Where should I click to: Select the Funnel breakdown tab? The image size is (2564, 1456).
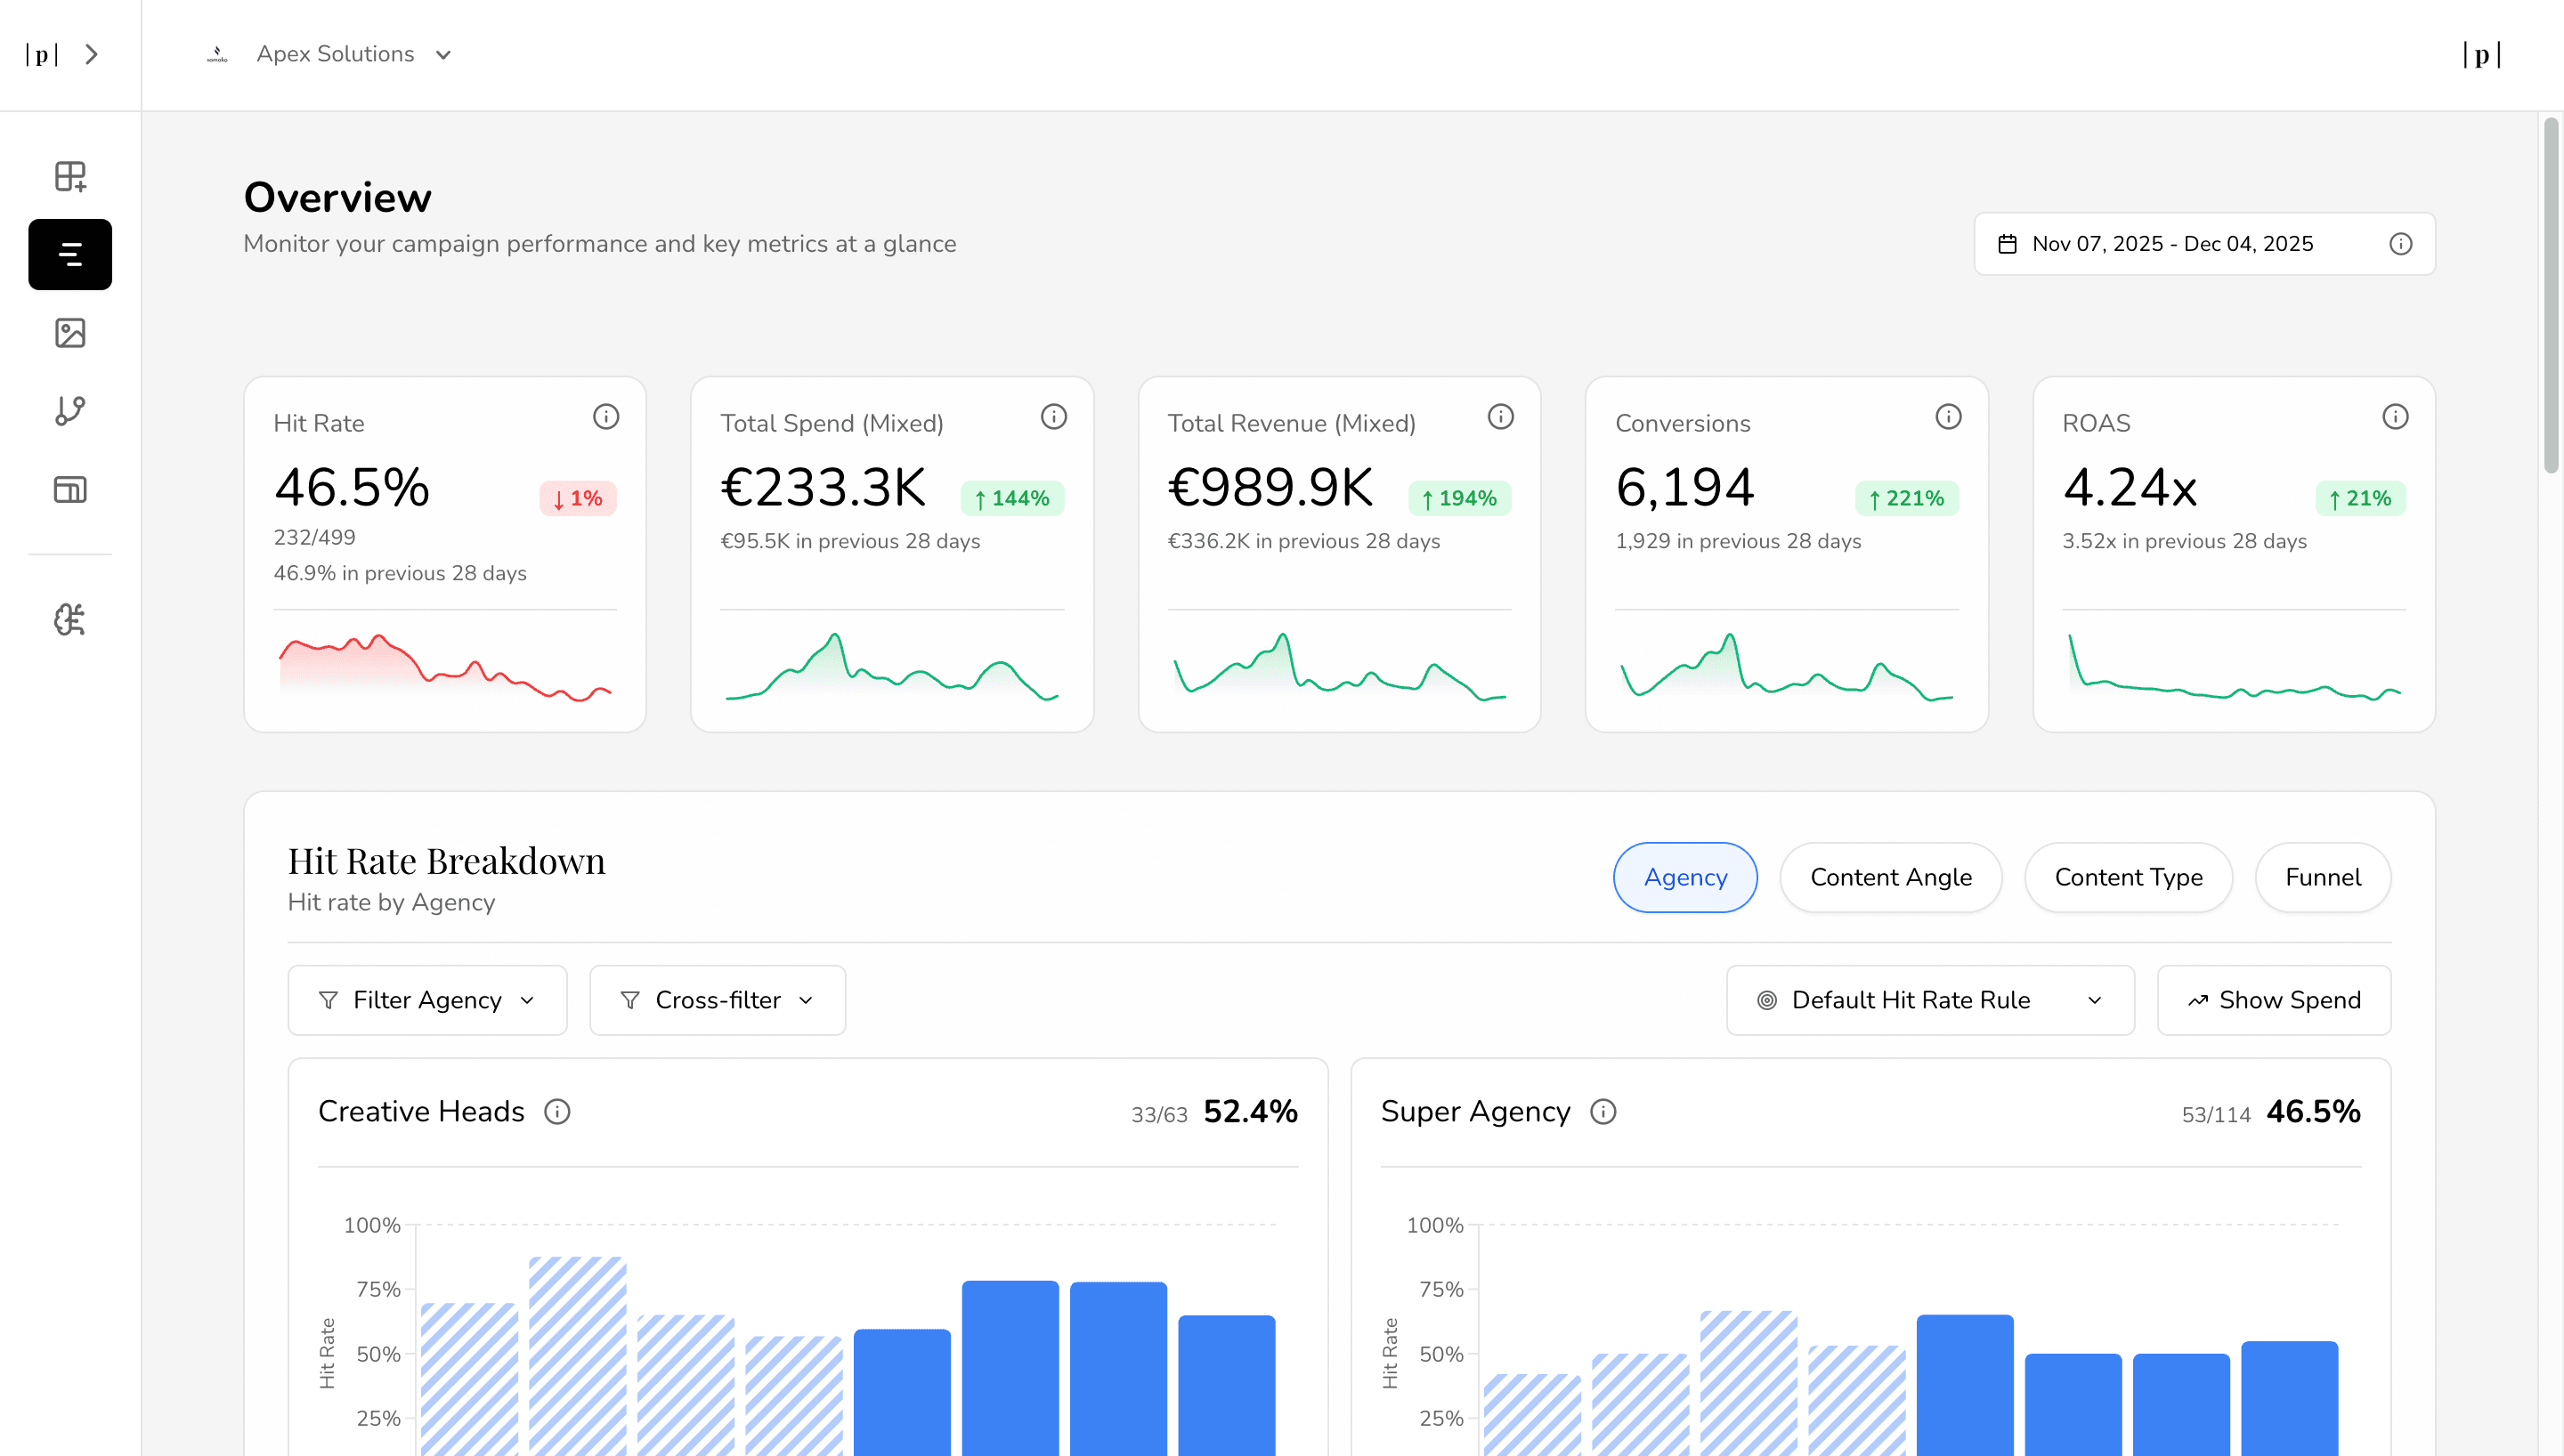pyautogui.click(x=2322, y=877)
